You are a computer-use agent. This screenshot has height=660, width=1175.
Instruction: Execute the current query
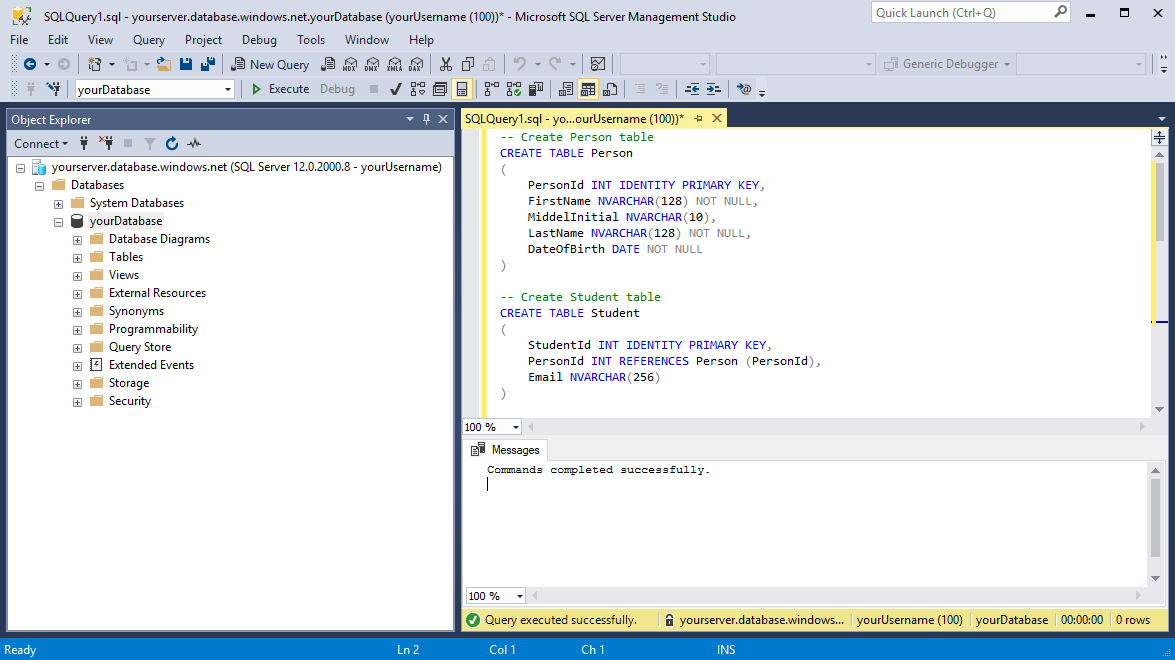coord(280,88)
